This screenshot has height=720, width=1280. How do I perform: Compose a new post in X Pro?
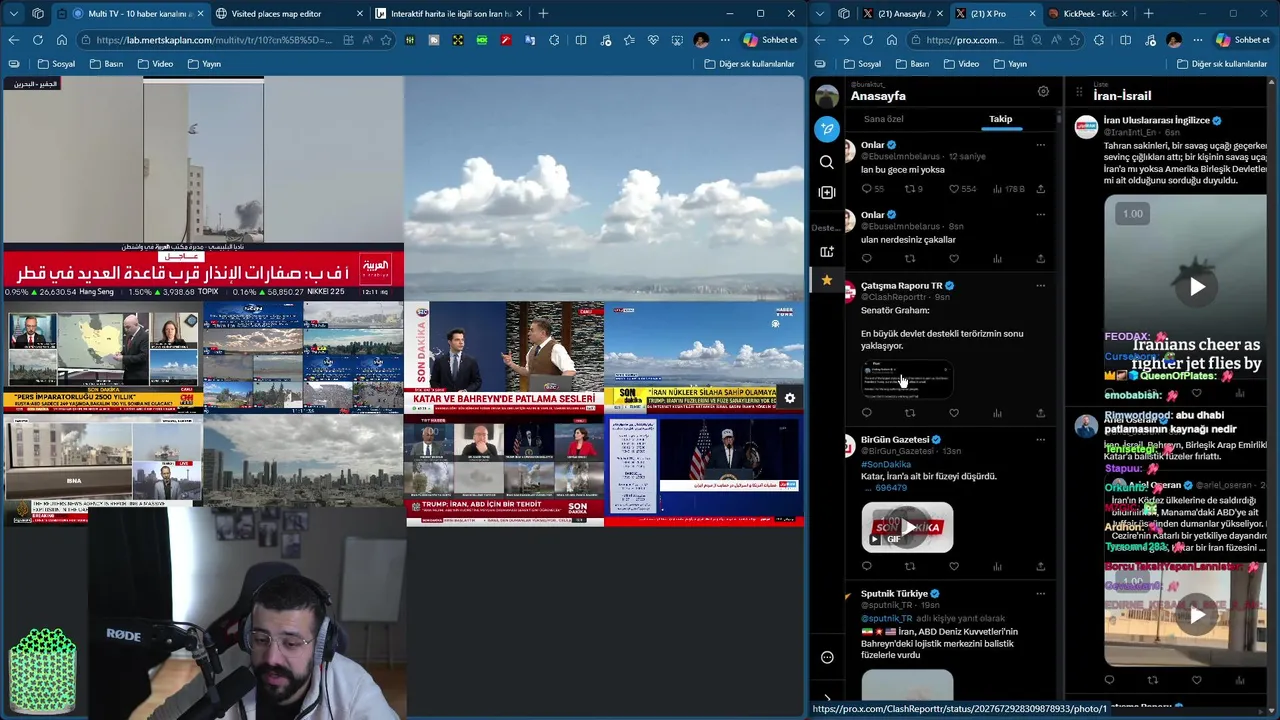pyautogui.click(x=827, y=128)
